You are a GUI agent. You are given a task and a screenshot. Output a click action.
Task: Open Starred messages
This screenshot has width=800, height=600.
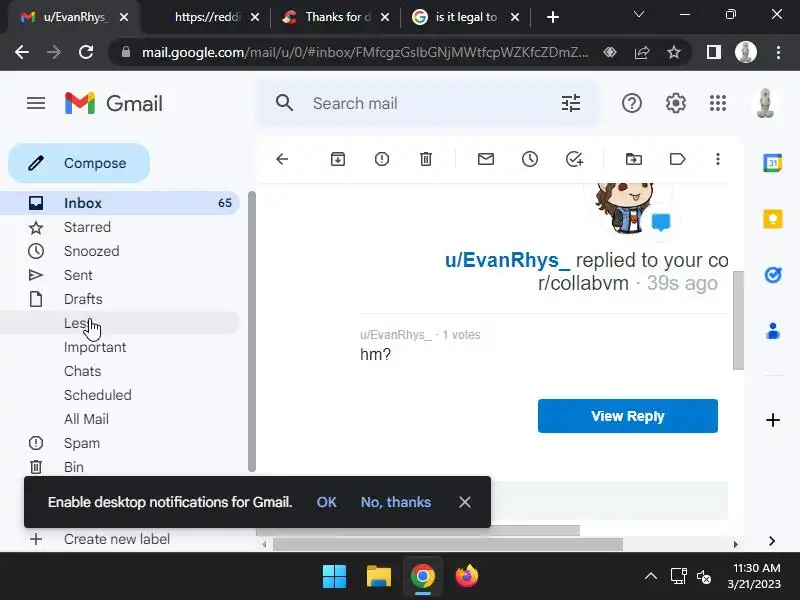(x=119, y=227)
